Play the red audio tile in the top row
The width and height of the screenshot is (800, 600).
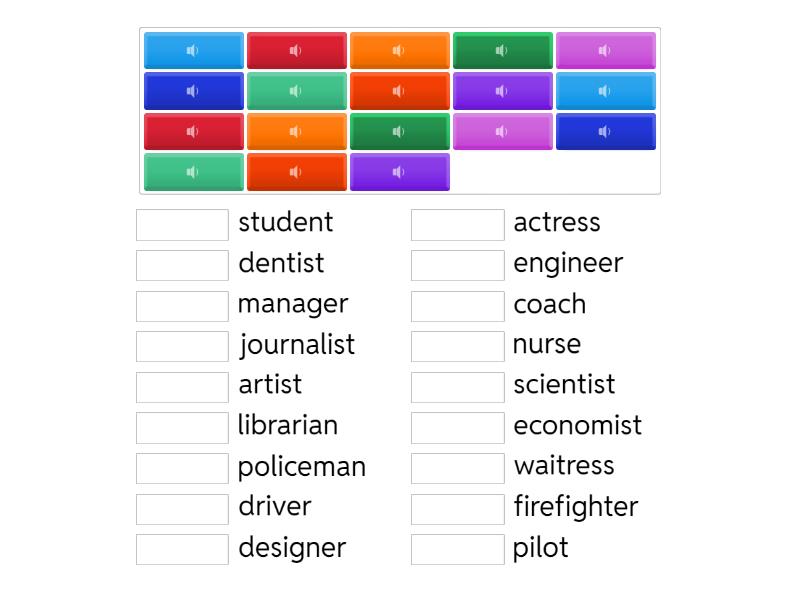296,51
